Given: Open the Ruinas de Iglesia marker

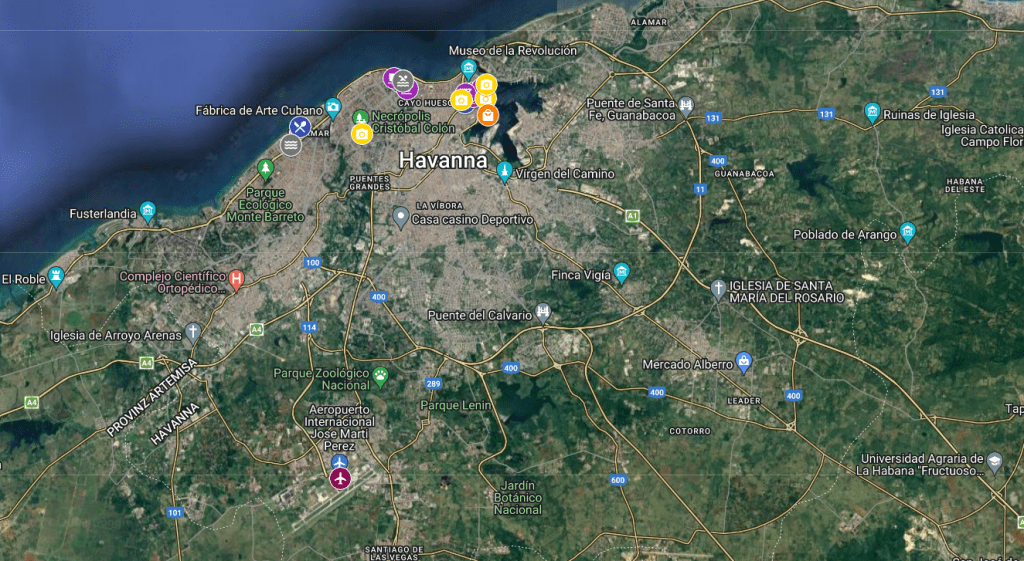Looking at the screenshot, I should click(x=872, y=112).
